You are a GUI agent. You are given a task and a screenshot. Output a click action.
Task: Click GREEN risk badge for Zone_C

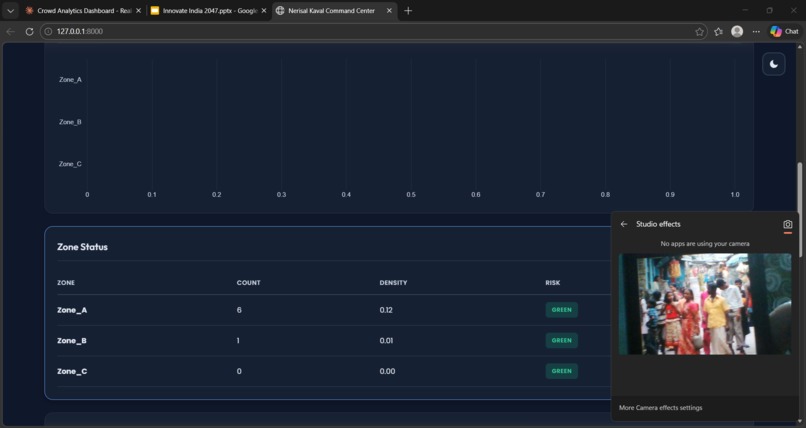[561, 371]
